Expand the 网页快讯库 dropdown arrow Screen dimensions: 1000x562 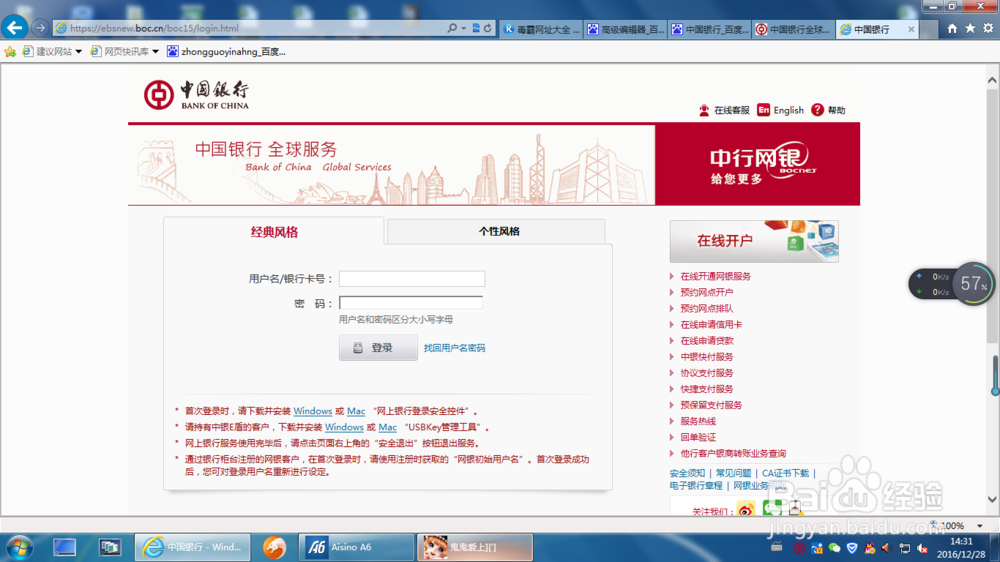[155, 52]
